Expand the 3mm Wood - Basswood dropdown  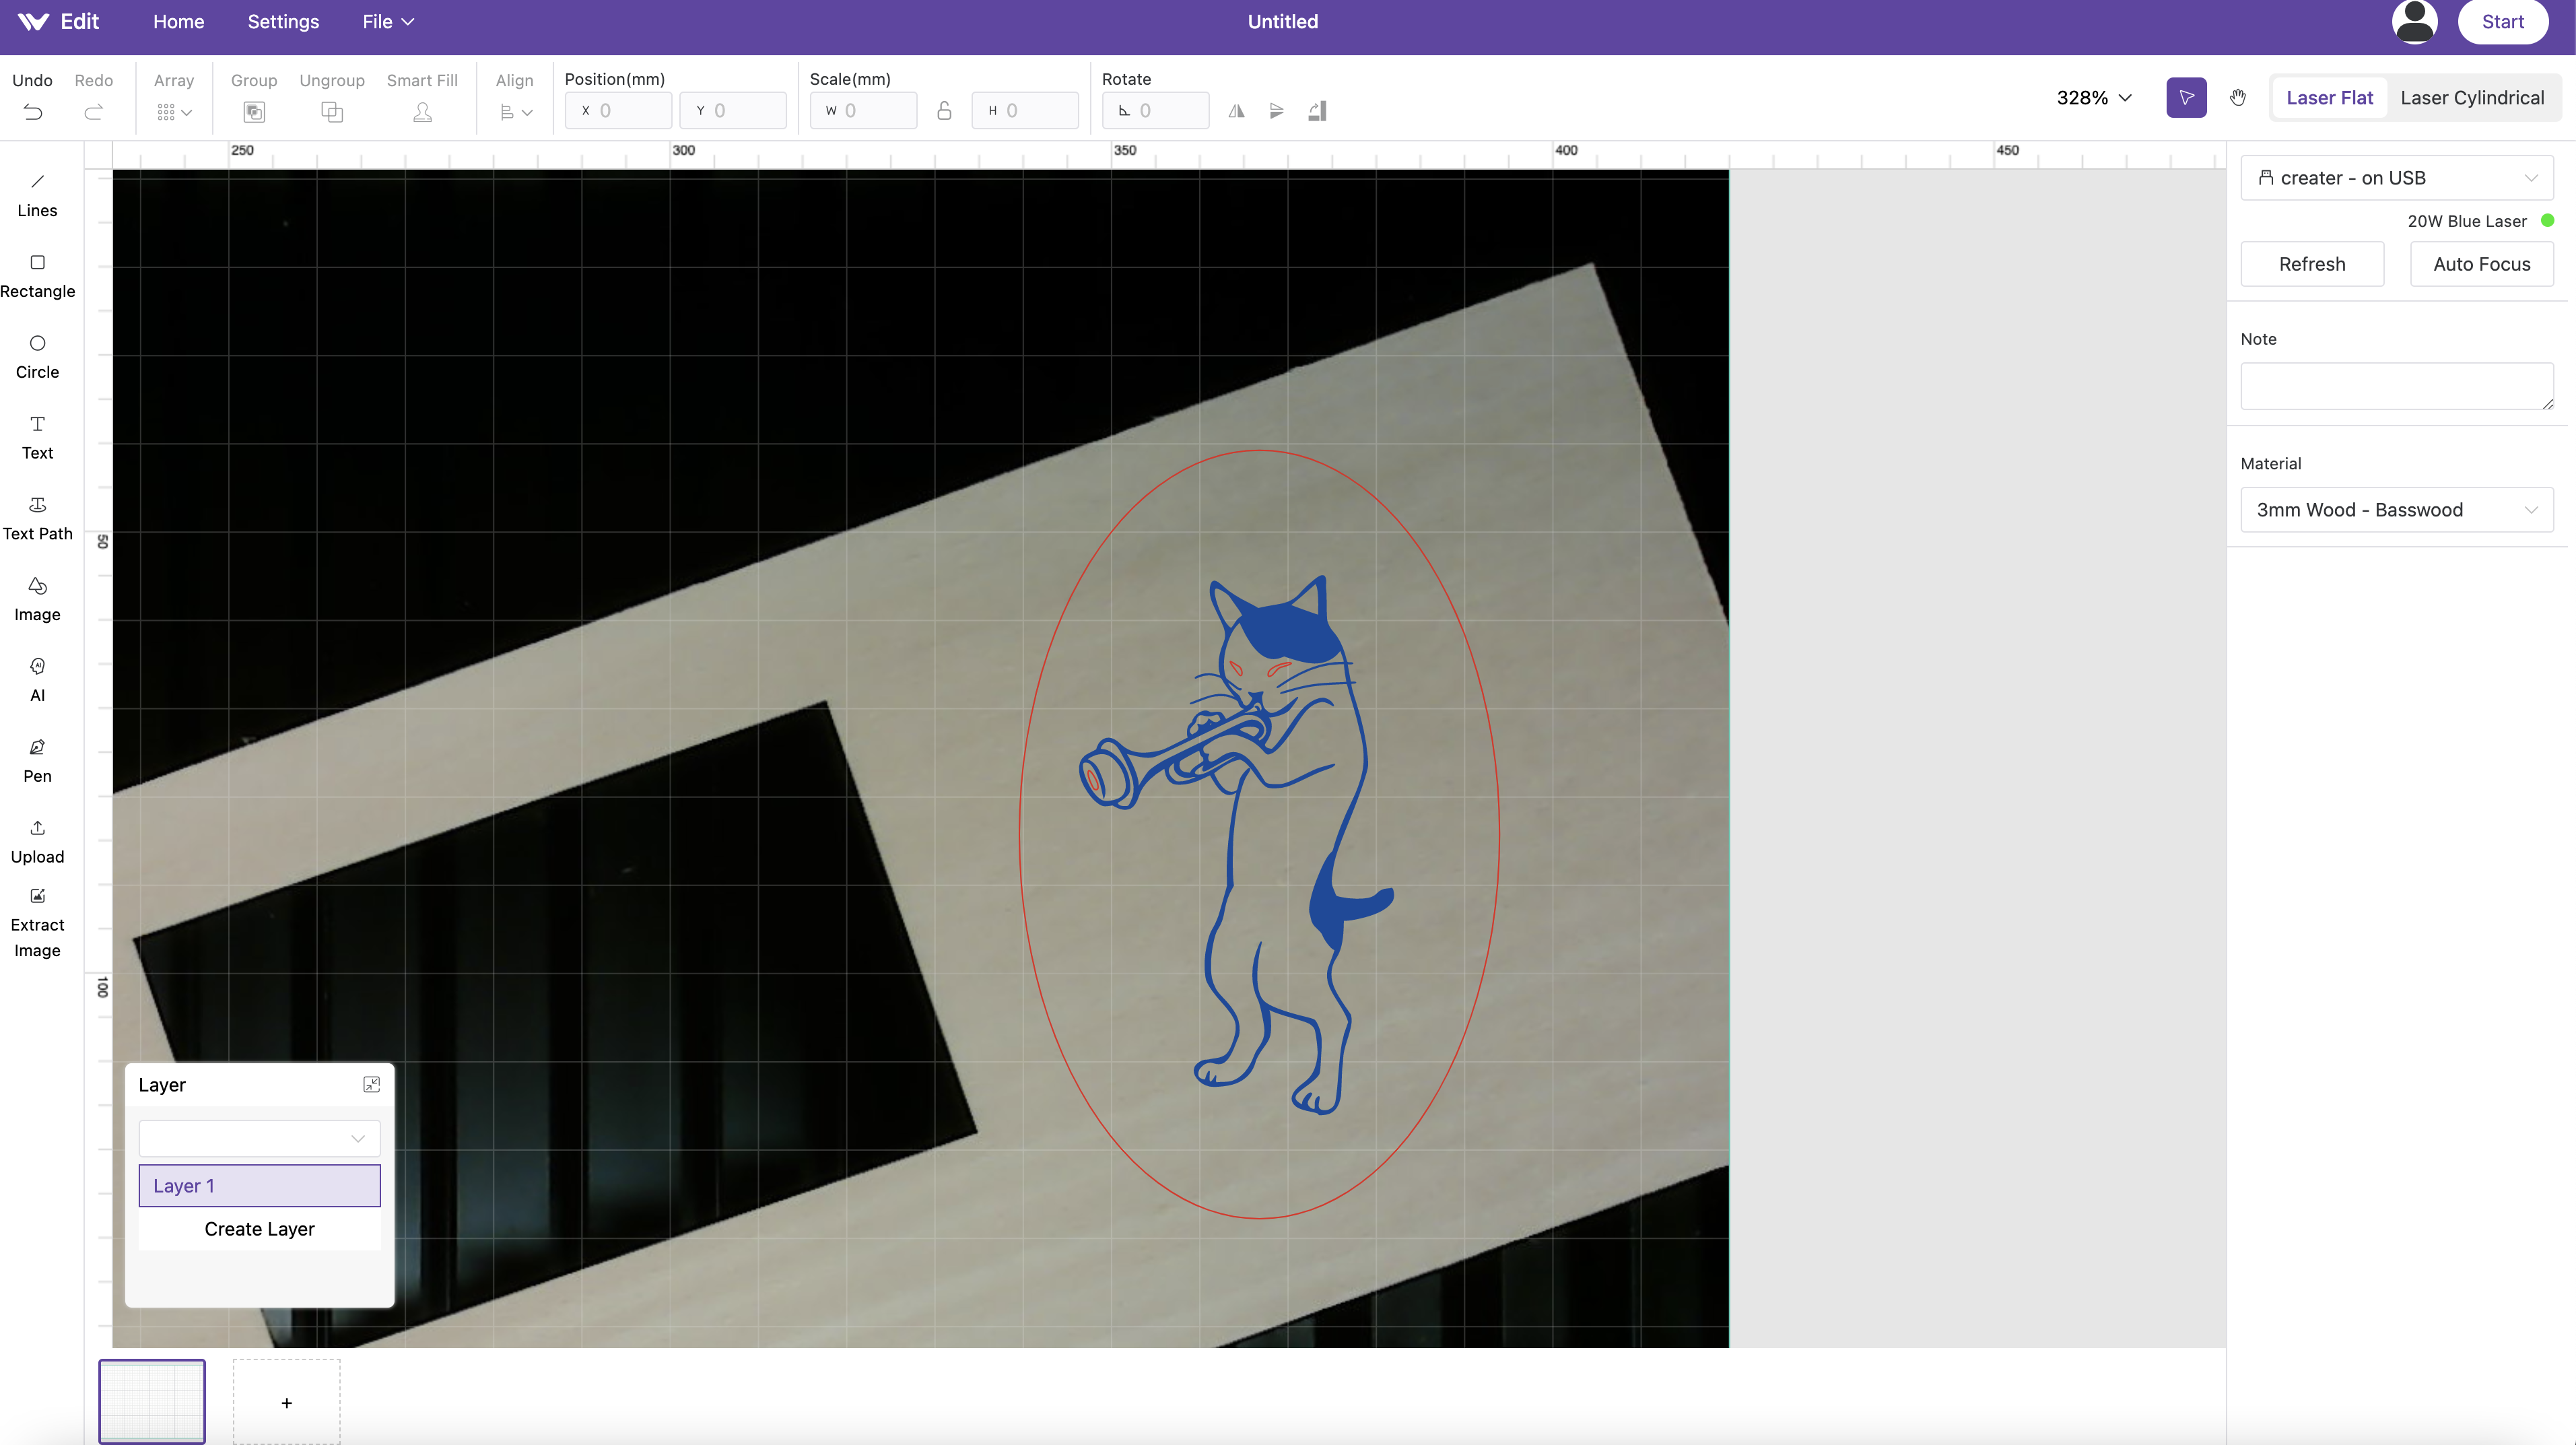coord(2396,510)
